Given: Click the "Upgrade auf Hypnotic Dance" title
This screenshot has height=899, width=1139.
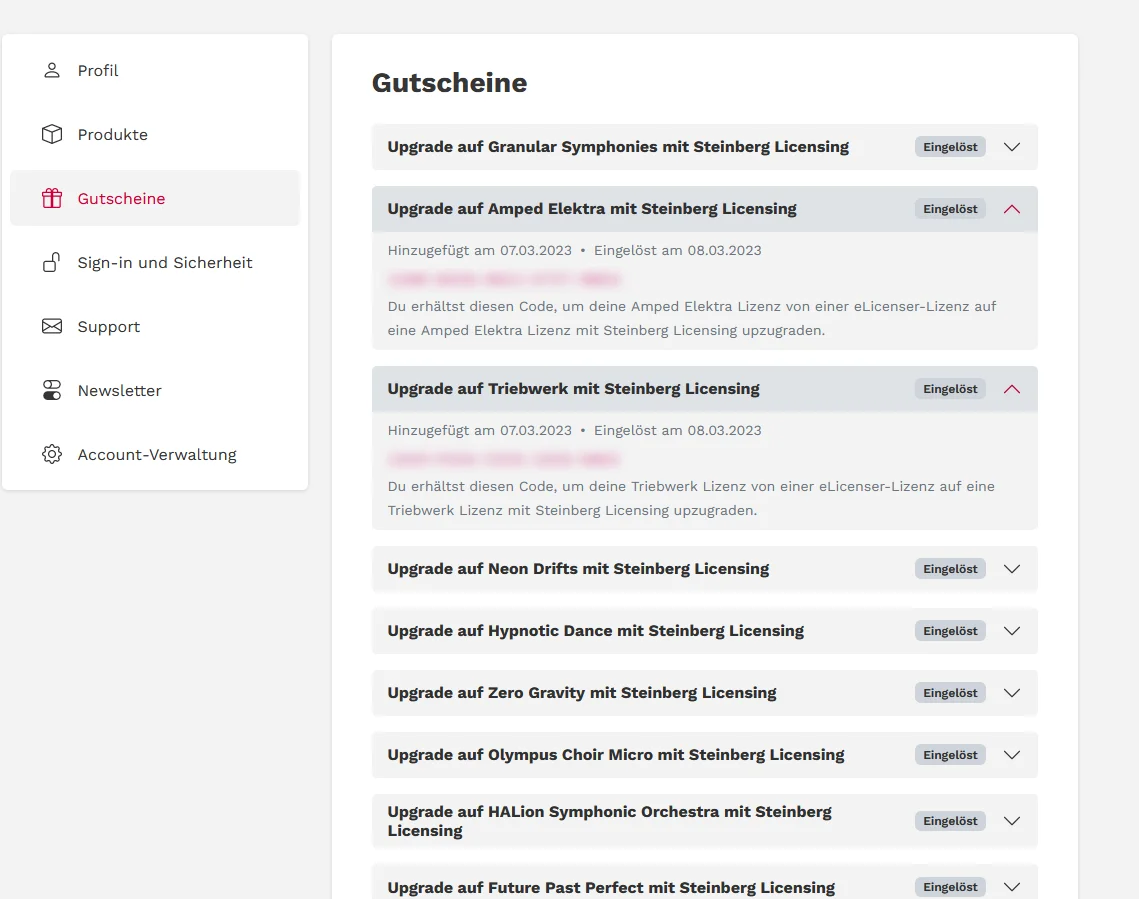Looking at the screenshot, I should pos(596,630).
